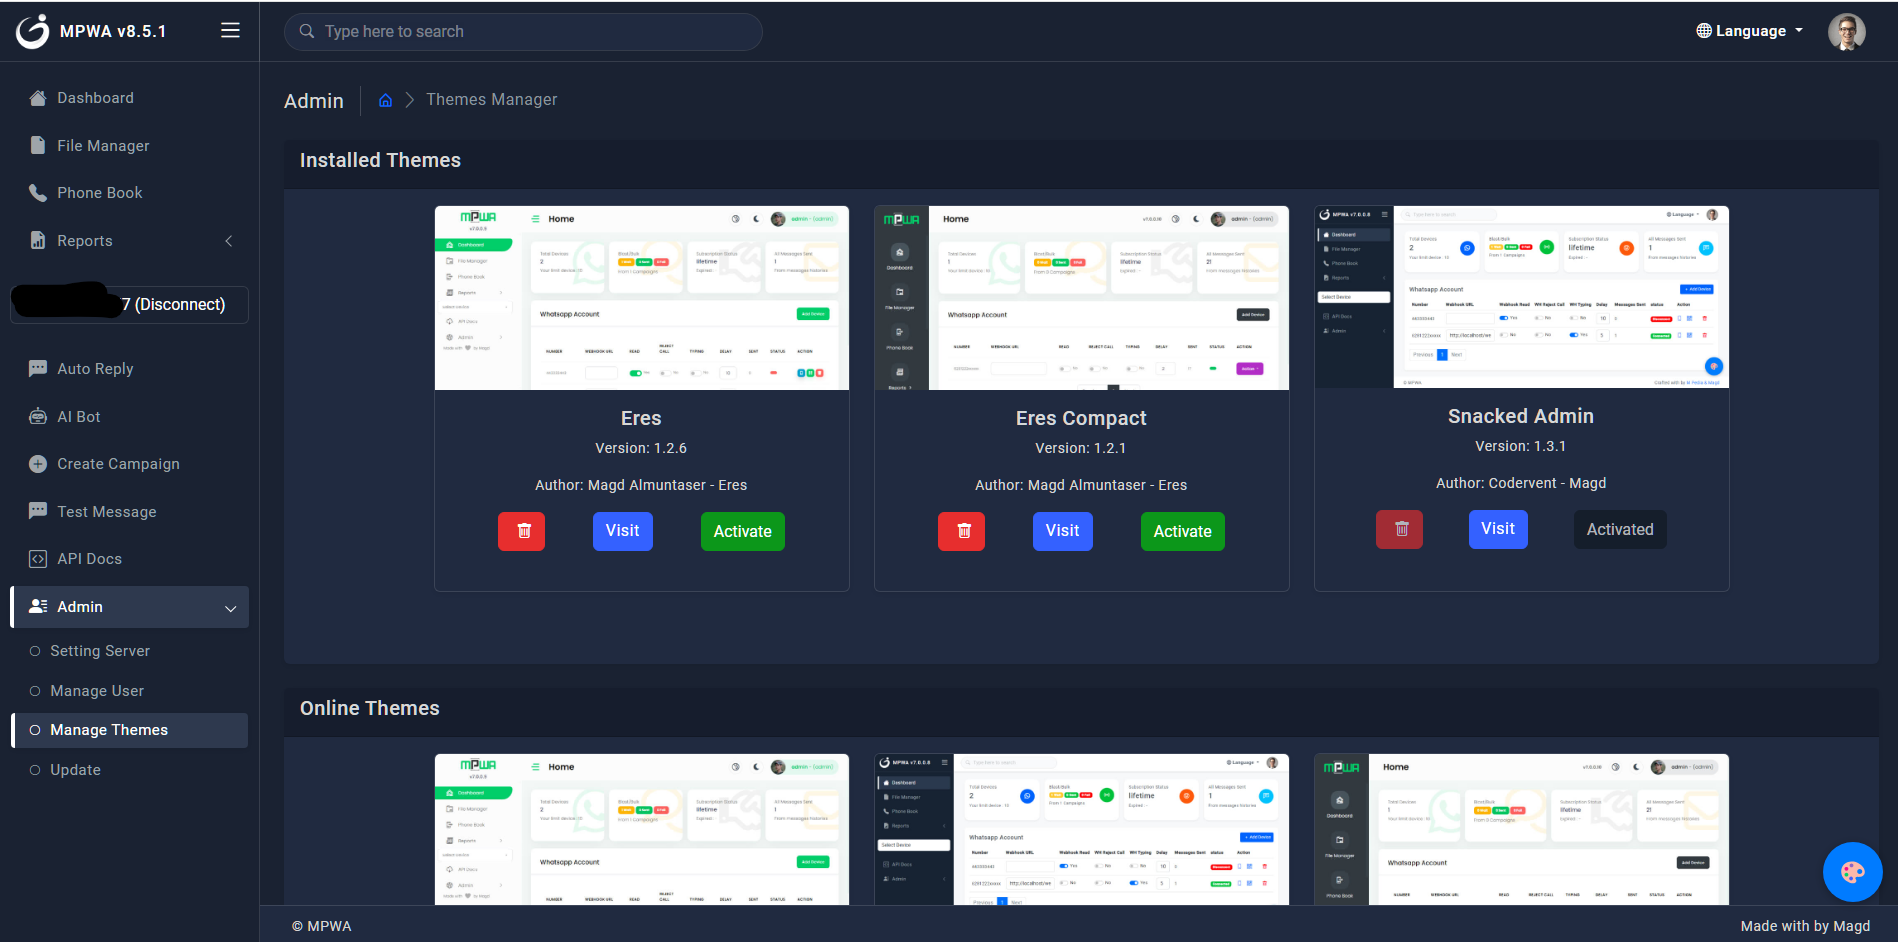Click the user avatar in top bar

tap(1846, 31)
